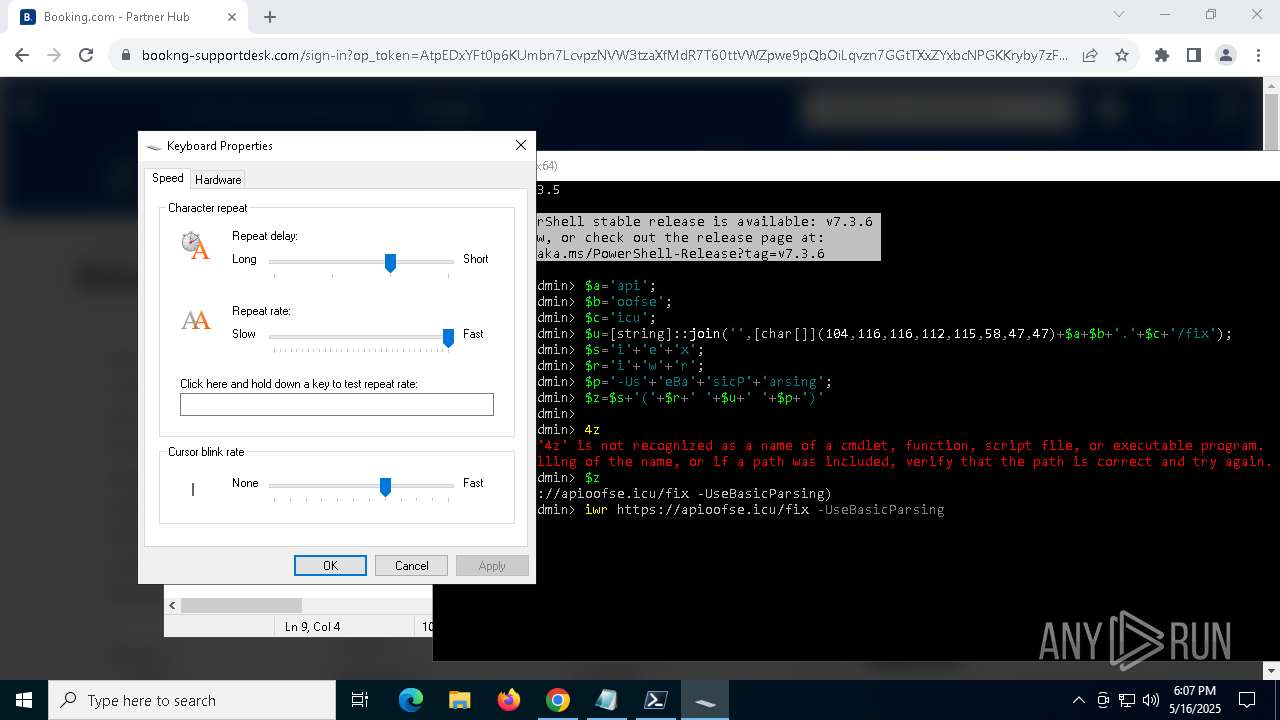This screenshot has height=720, width=1280.
Task: Switch to Notepad on the taskbar
Action: point(606,700)
